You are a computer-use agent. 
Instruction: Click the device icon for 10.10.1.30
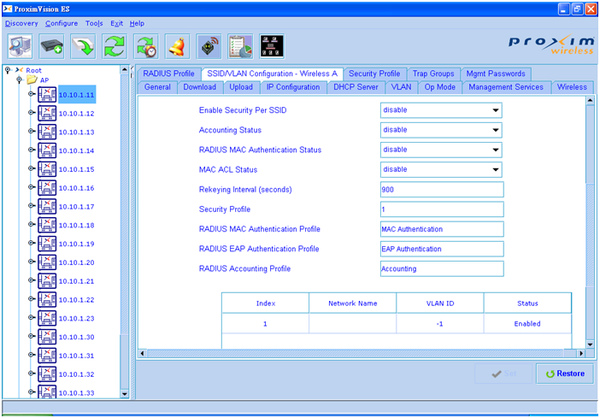tap(47, 337)
